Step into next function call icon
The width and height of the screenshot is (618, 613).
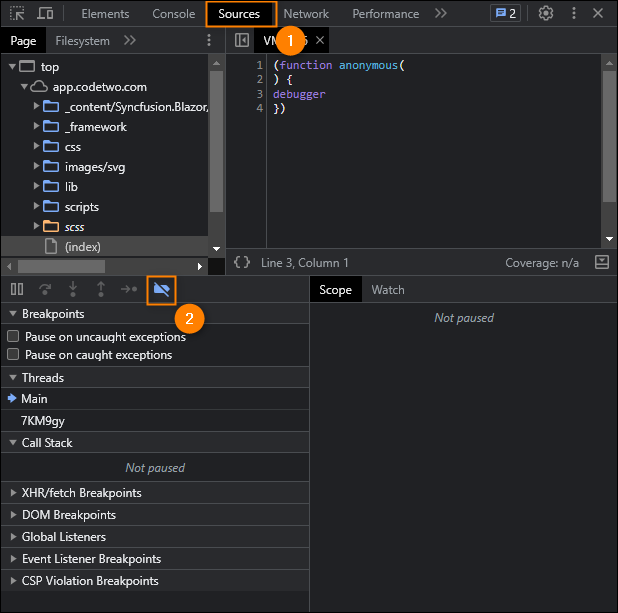pos(73,289)
